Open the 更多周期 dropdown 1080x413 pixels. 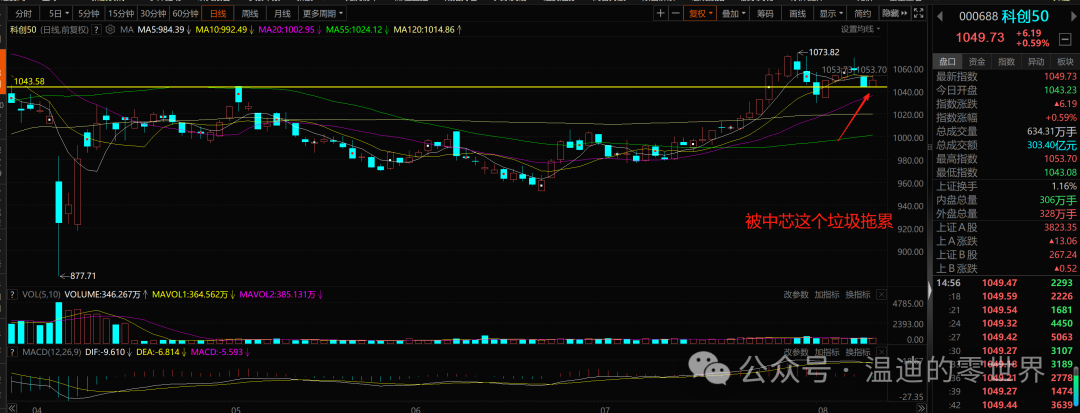tap(322, 13)
